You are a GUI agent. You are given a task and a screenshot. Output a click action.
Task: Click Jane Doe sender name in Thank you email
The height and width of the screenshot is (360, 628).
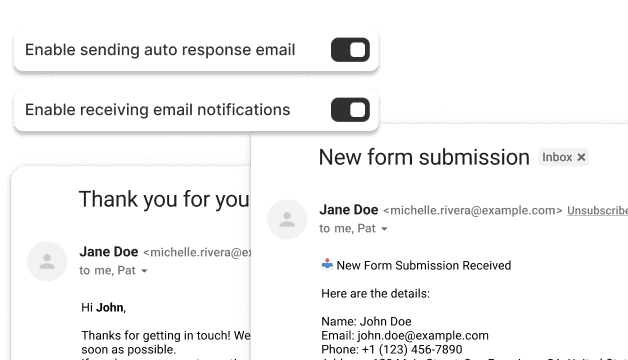pyautogui.click(x=109, y=252)
